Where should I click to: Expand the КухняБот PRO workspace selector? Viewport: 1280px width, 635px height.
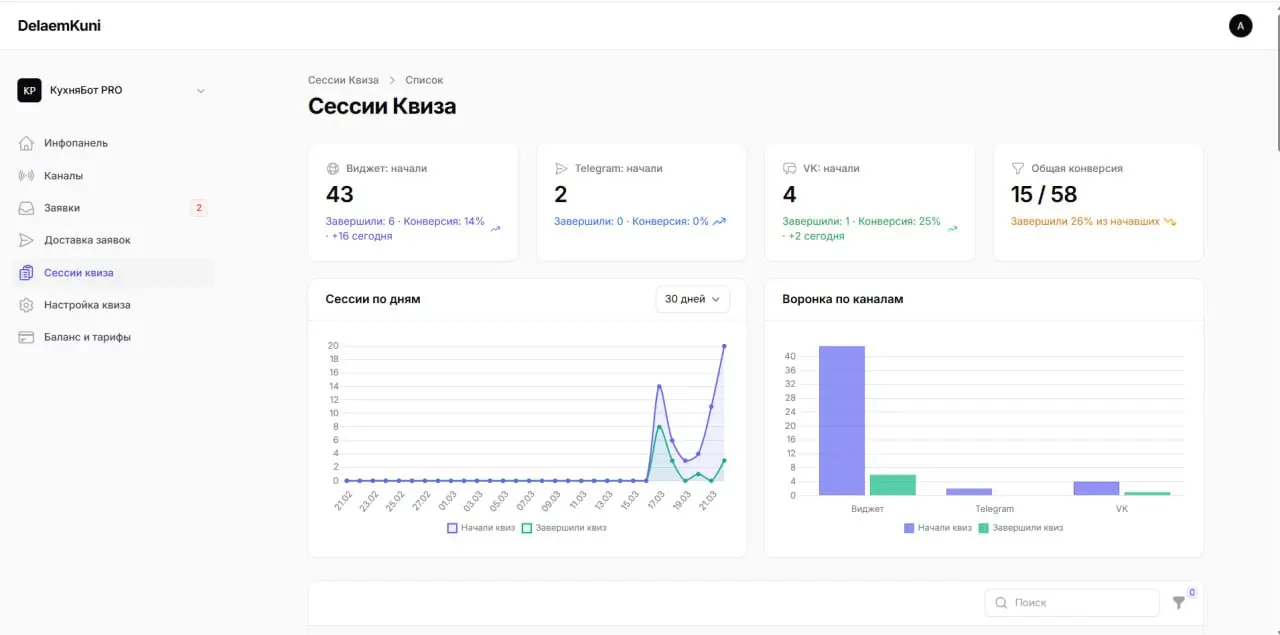click(200, 89)
